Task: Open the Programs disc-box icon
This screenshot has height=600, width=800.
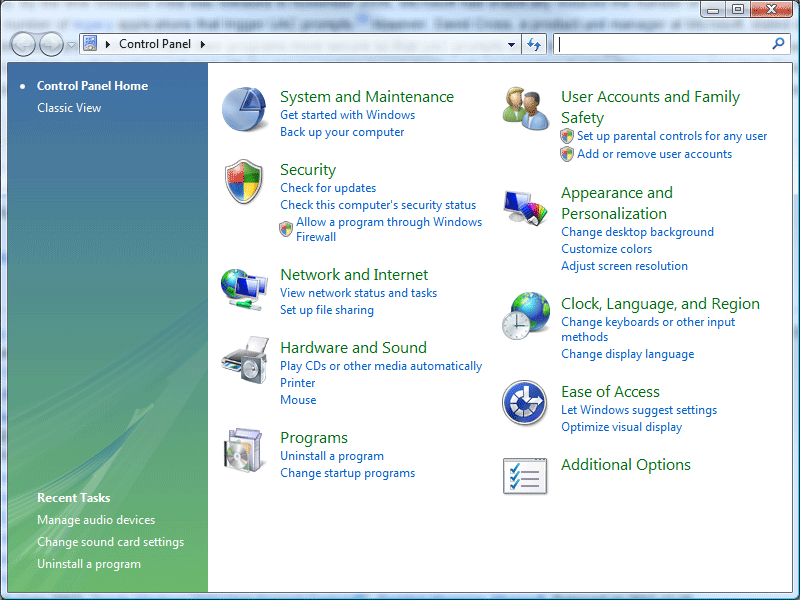Action: tap(244, 450)
